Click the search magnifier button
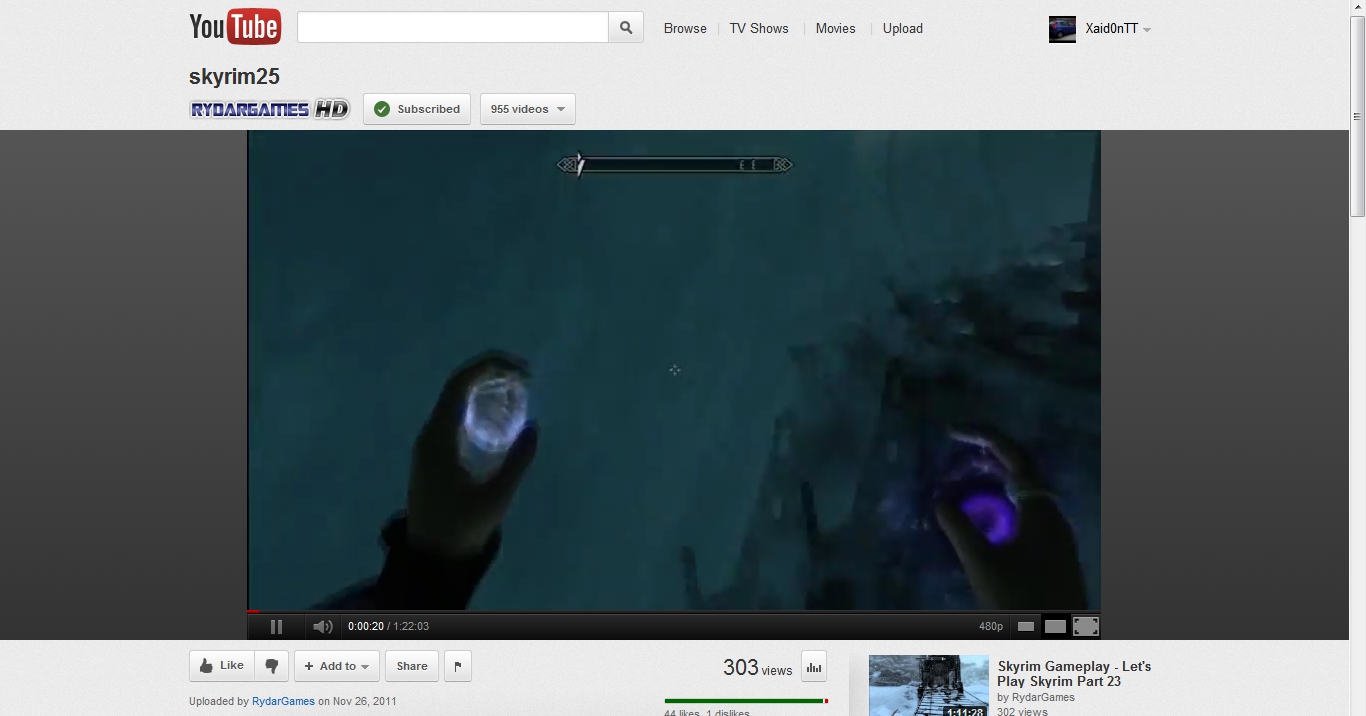Screen dimensions: 1366x716 pos(626,28)
